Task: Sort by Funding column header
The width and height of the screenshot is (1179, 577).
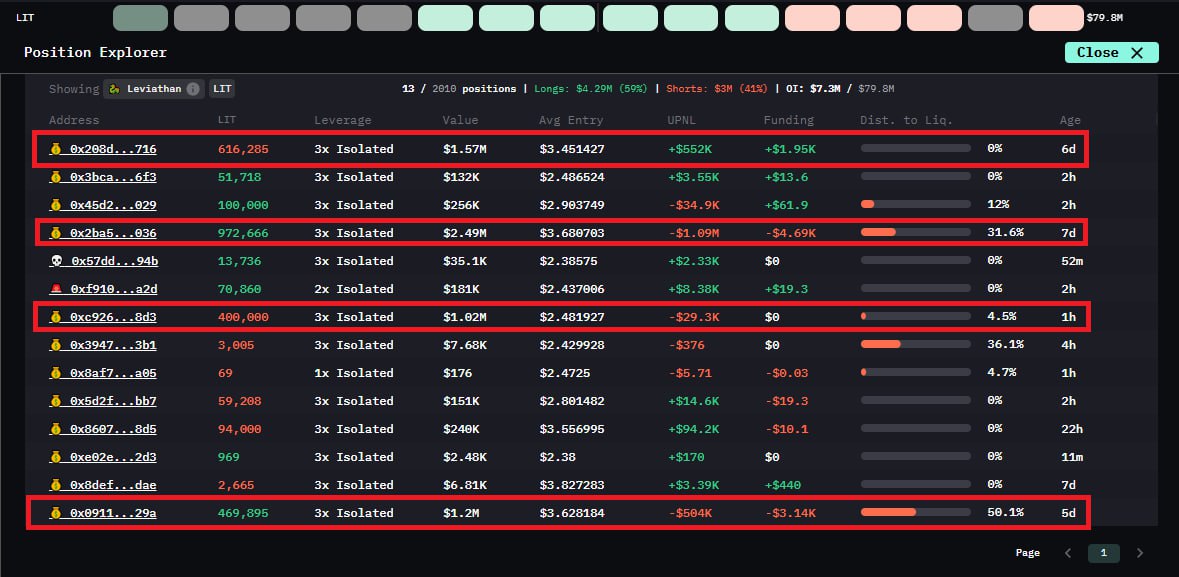Action: tap(788, 120)
